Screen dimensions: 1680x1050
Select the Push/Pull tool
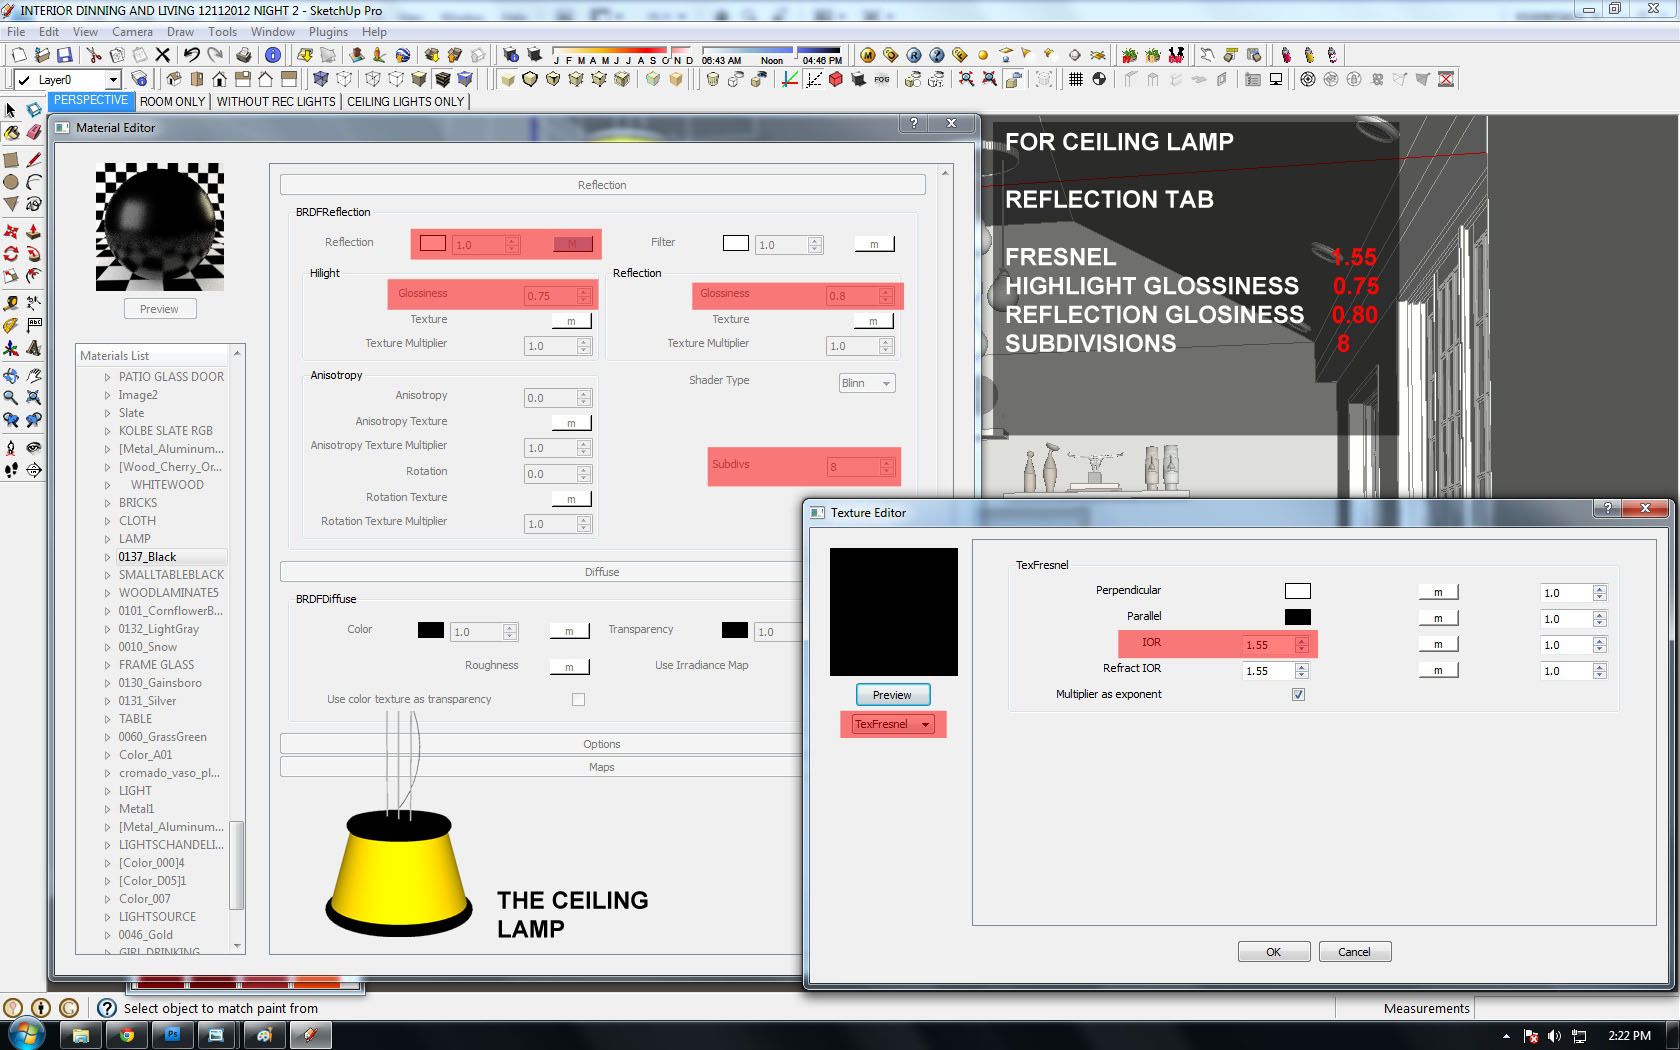(33, 231)
